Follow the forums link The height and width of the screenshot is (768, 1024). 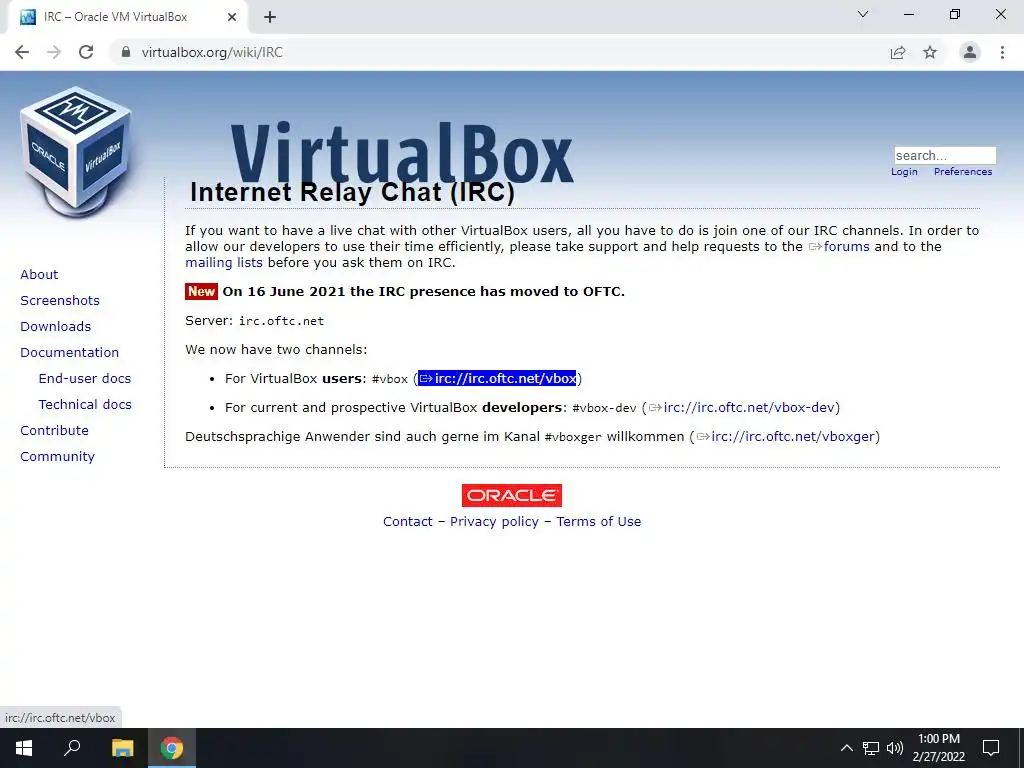[x=839, y=246]
